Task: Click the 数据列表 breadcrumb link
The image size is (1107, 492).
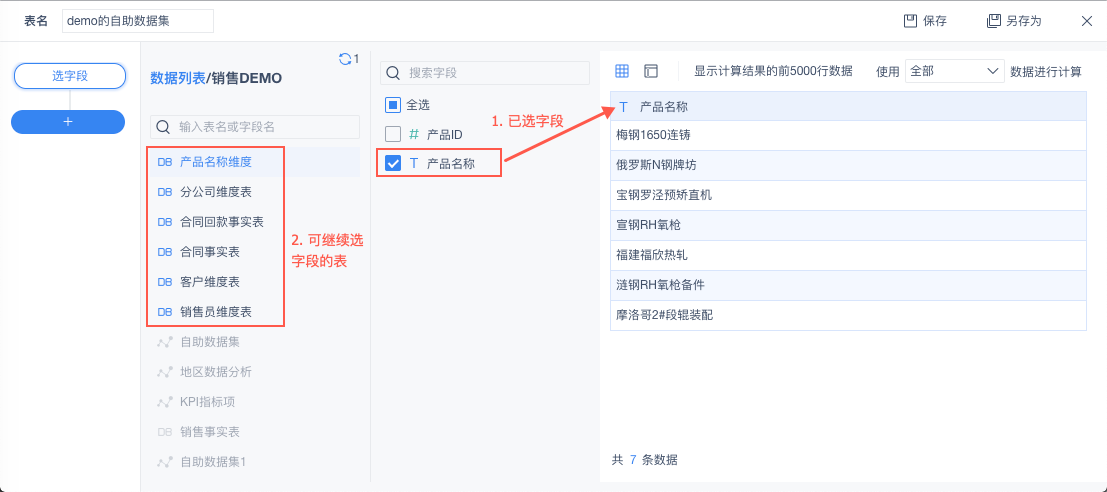Action: 177,78
